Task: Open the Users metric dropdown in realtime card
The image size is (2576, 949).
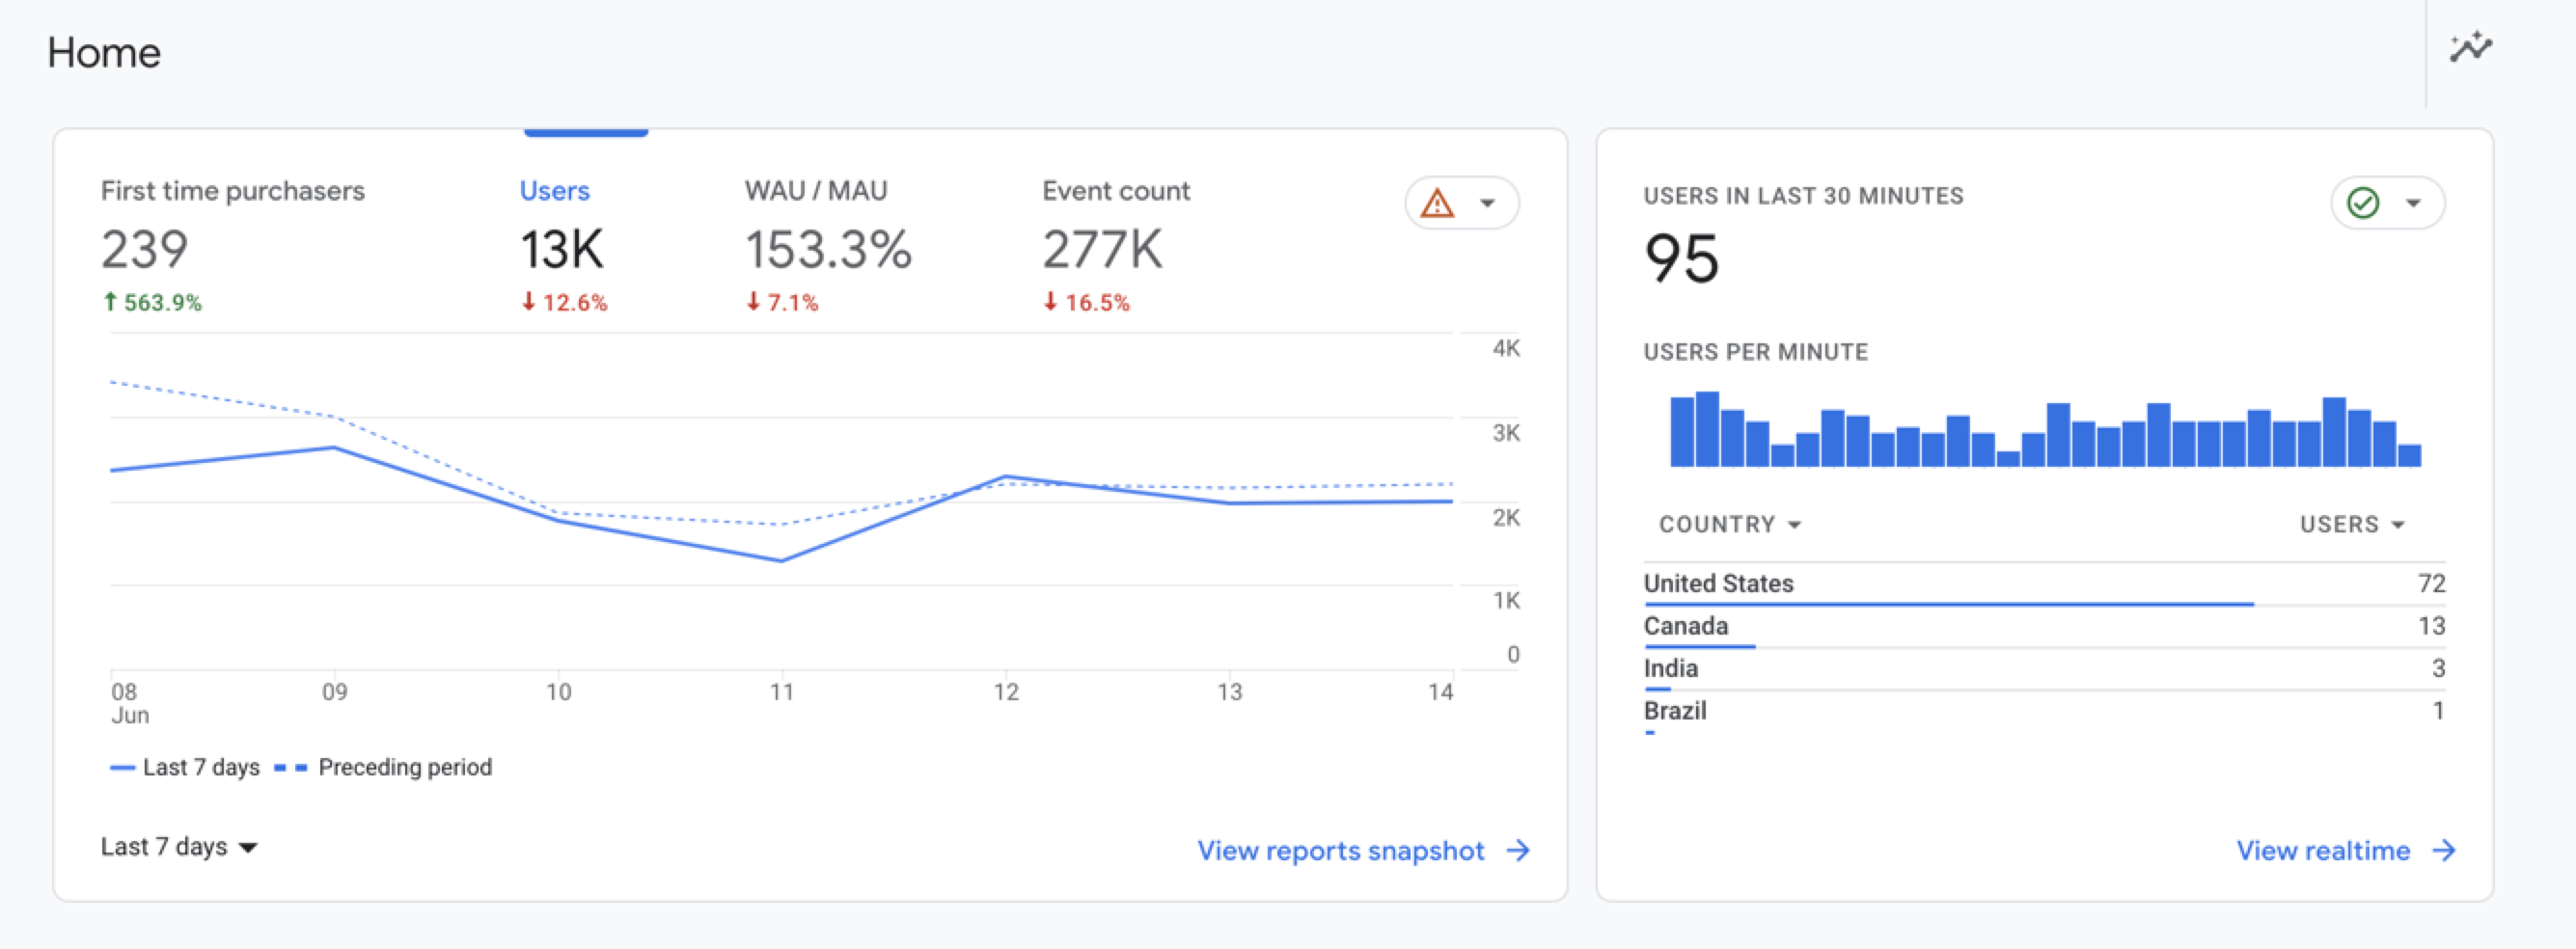Action: click(2351, 524)
